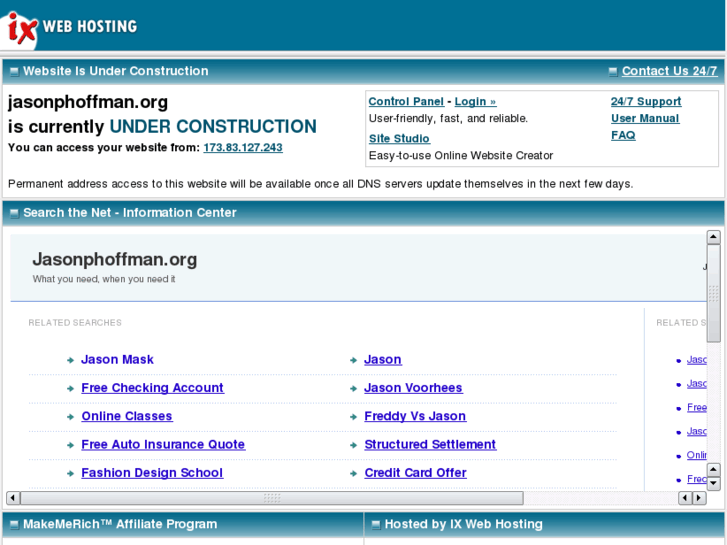Click the arrow bullet beside Jason Voorhees
This screenshot has width=727, height=545.
pos(354,389)
